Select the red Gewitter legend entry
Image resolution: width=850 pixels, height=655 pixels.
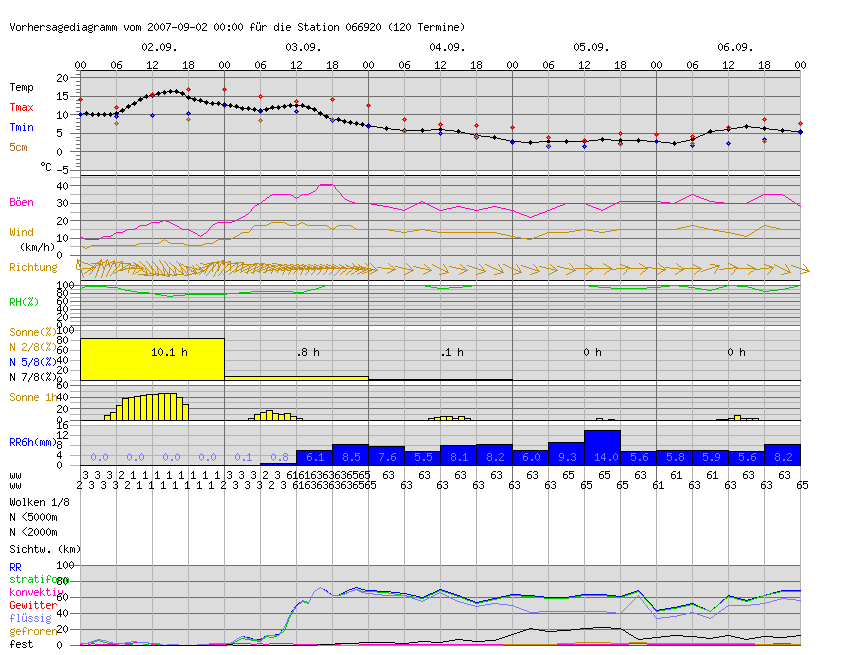pyautogui.click(x=32, y=605)
